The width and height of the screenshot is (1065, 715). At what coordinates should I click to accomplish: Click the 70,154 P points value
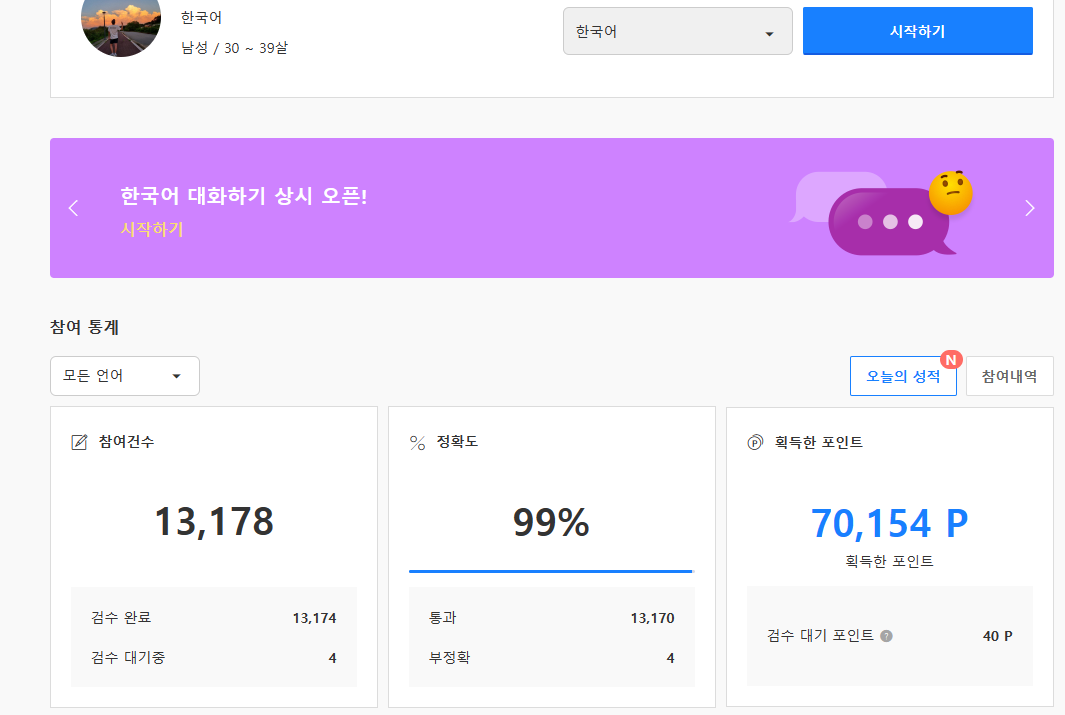click(889, 524)
